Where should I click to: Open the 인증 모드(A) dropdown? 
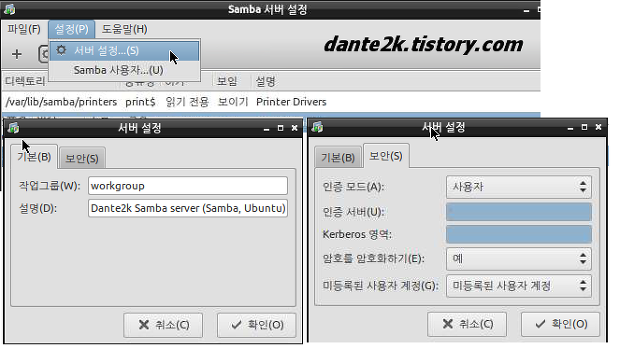(x=519, y=187)
